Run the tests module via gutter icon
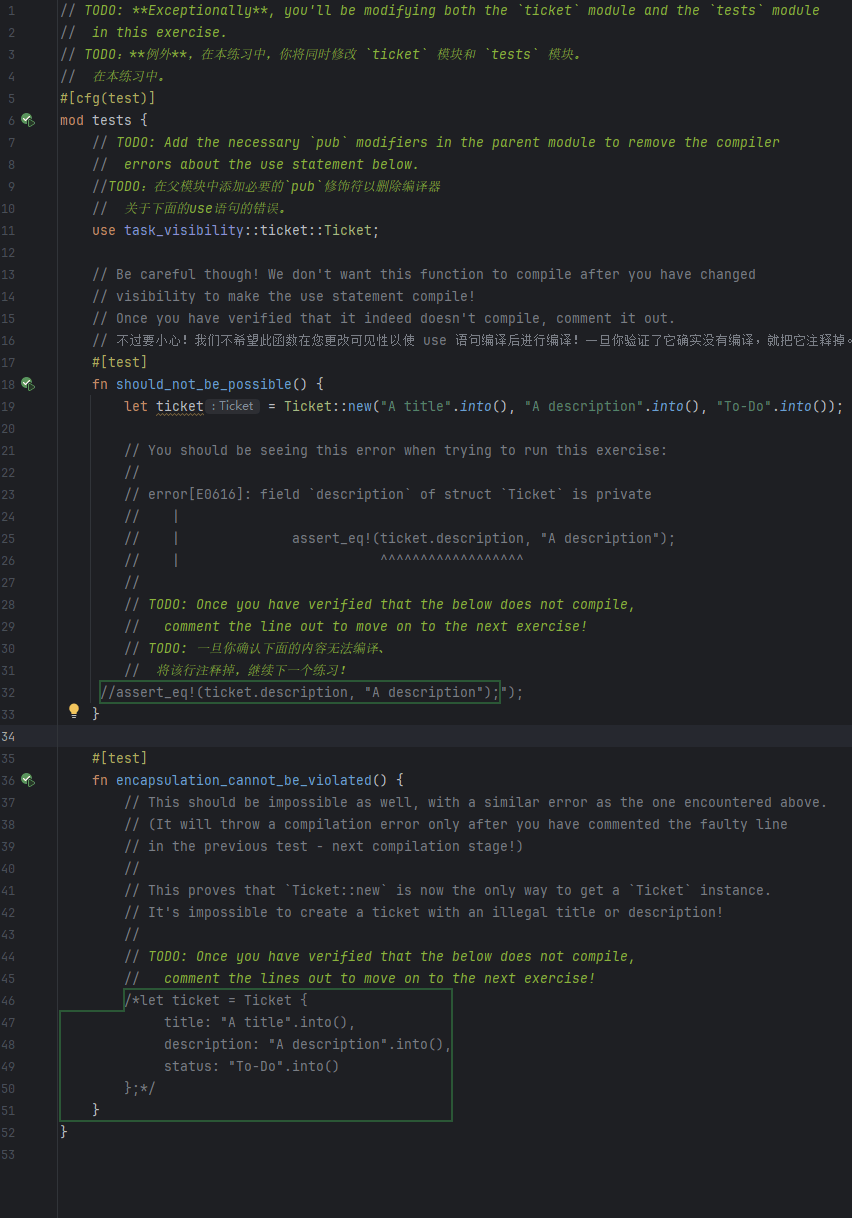The height and width of the screenshot is (1218, 852). coord(28,120)
